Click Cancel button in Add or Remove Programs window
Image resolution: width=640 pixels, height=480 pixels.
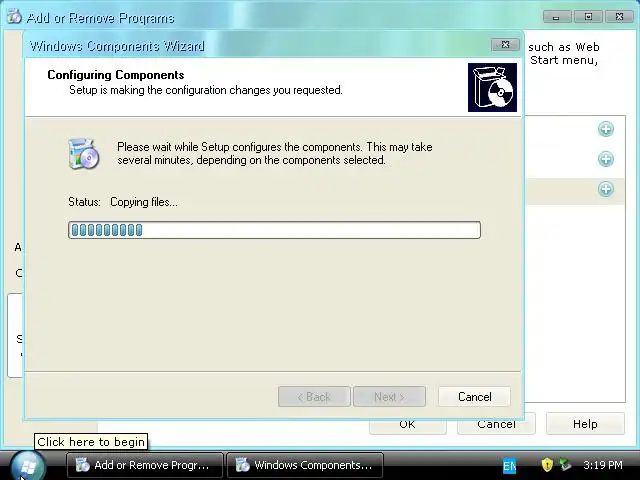[x=496, y=425]
